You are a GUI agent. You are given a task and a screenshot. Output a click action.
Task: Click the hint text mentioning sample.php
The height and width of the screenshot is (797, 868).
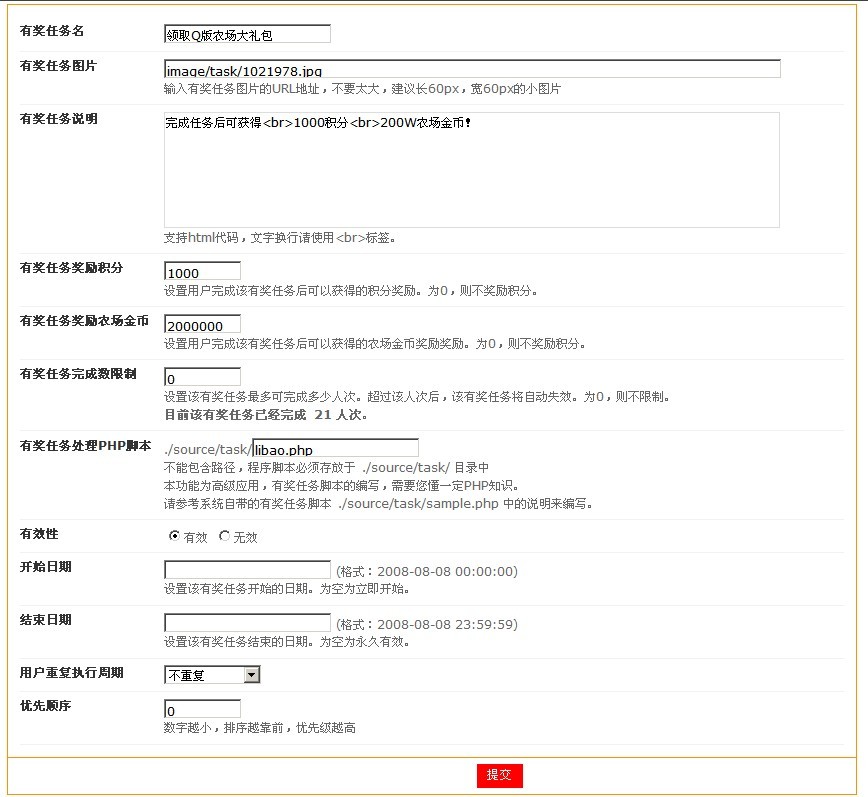[378, 504]
